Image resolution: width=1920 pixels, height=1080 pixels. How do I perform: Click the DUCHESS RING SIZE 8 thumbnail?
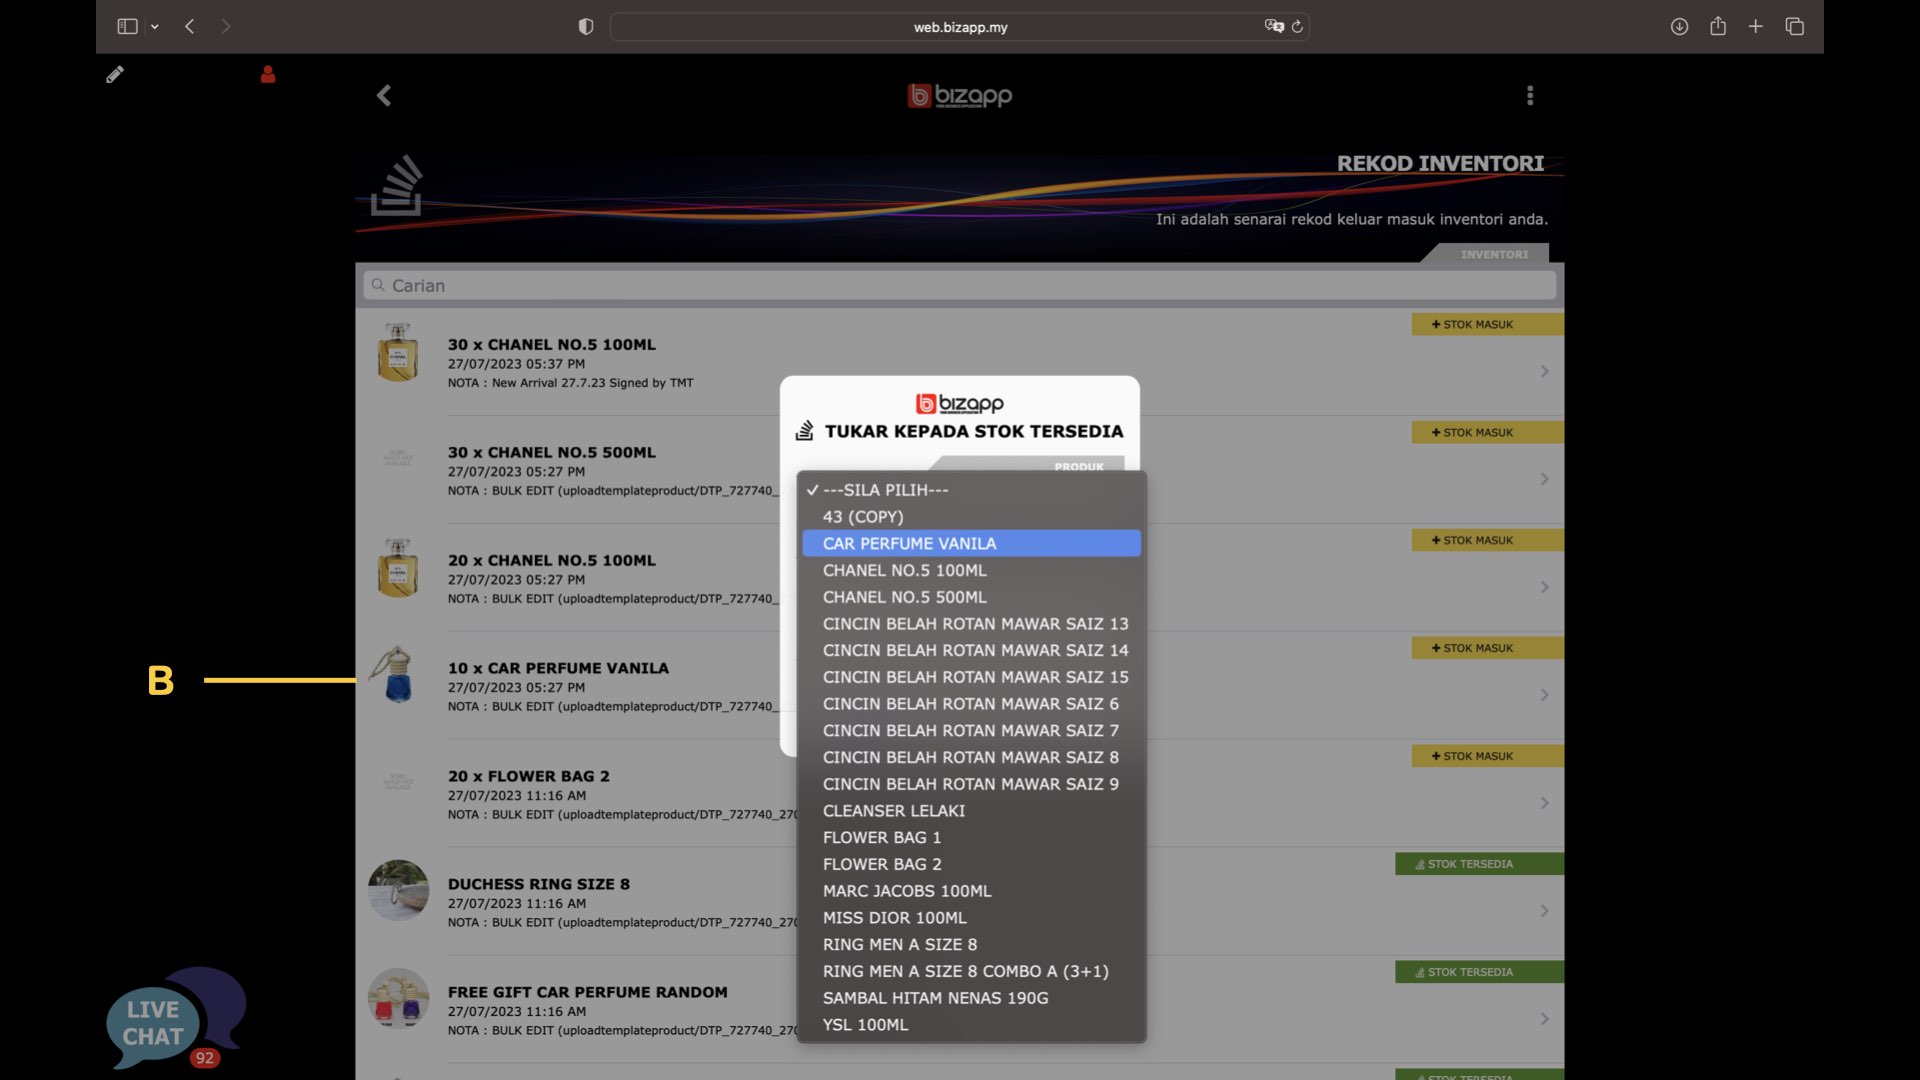coord(398,890)
